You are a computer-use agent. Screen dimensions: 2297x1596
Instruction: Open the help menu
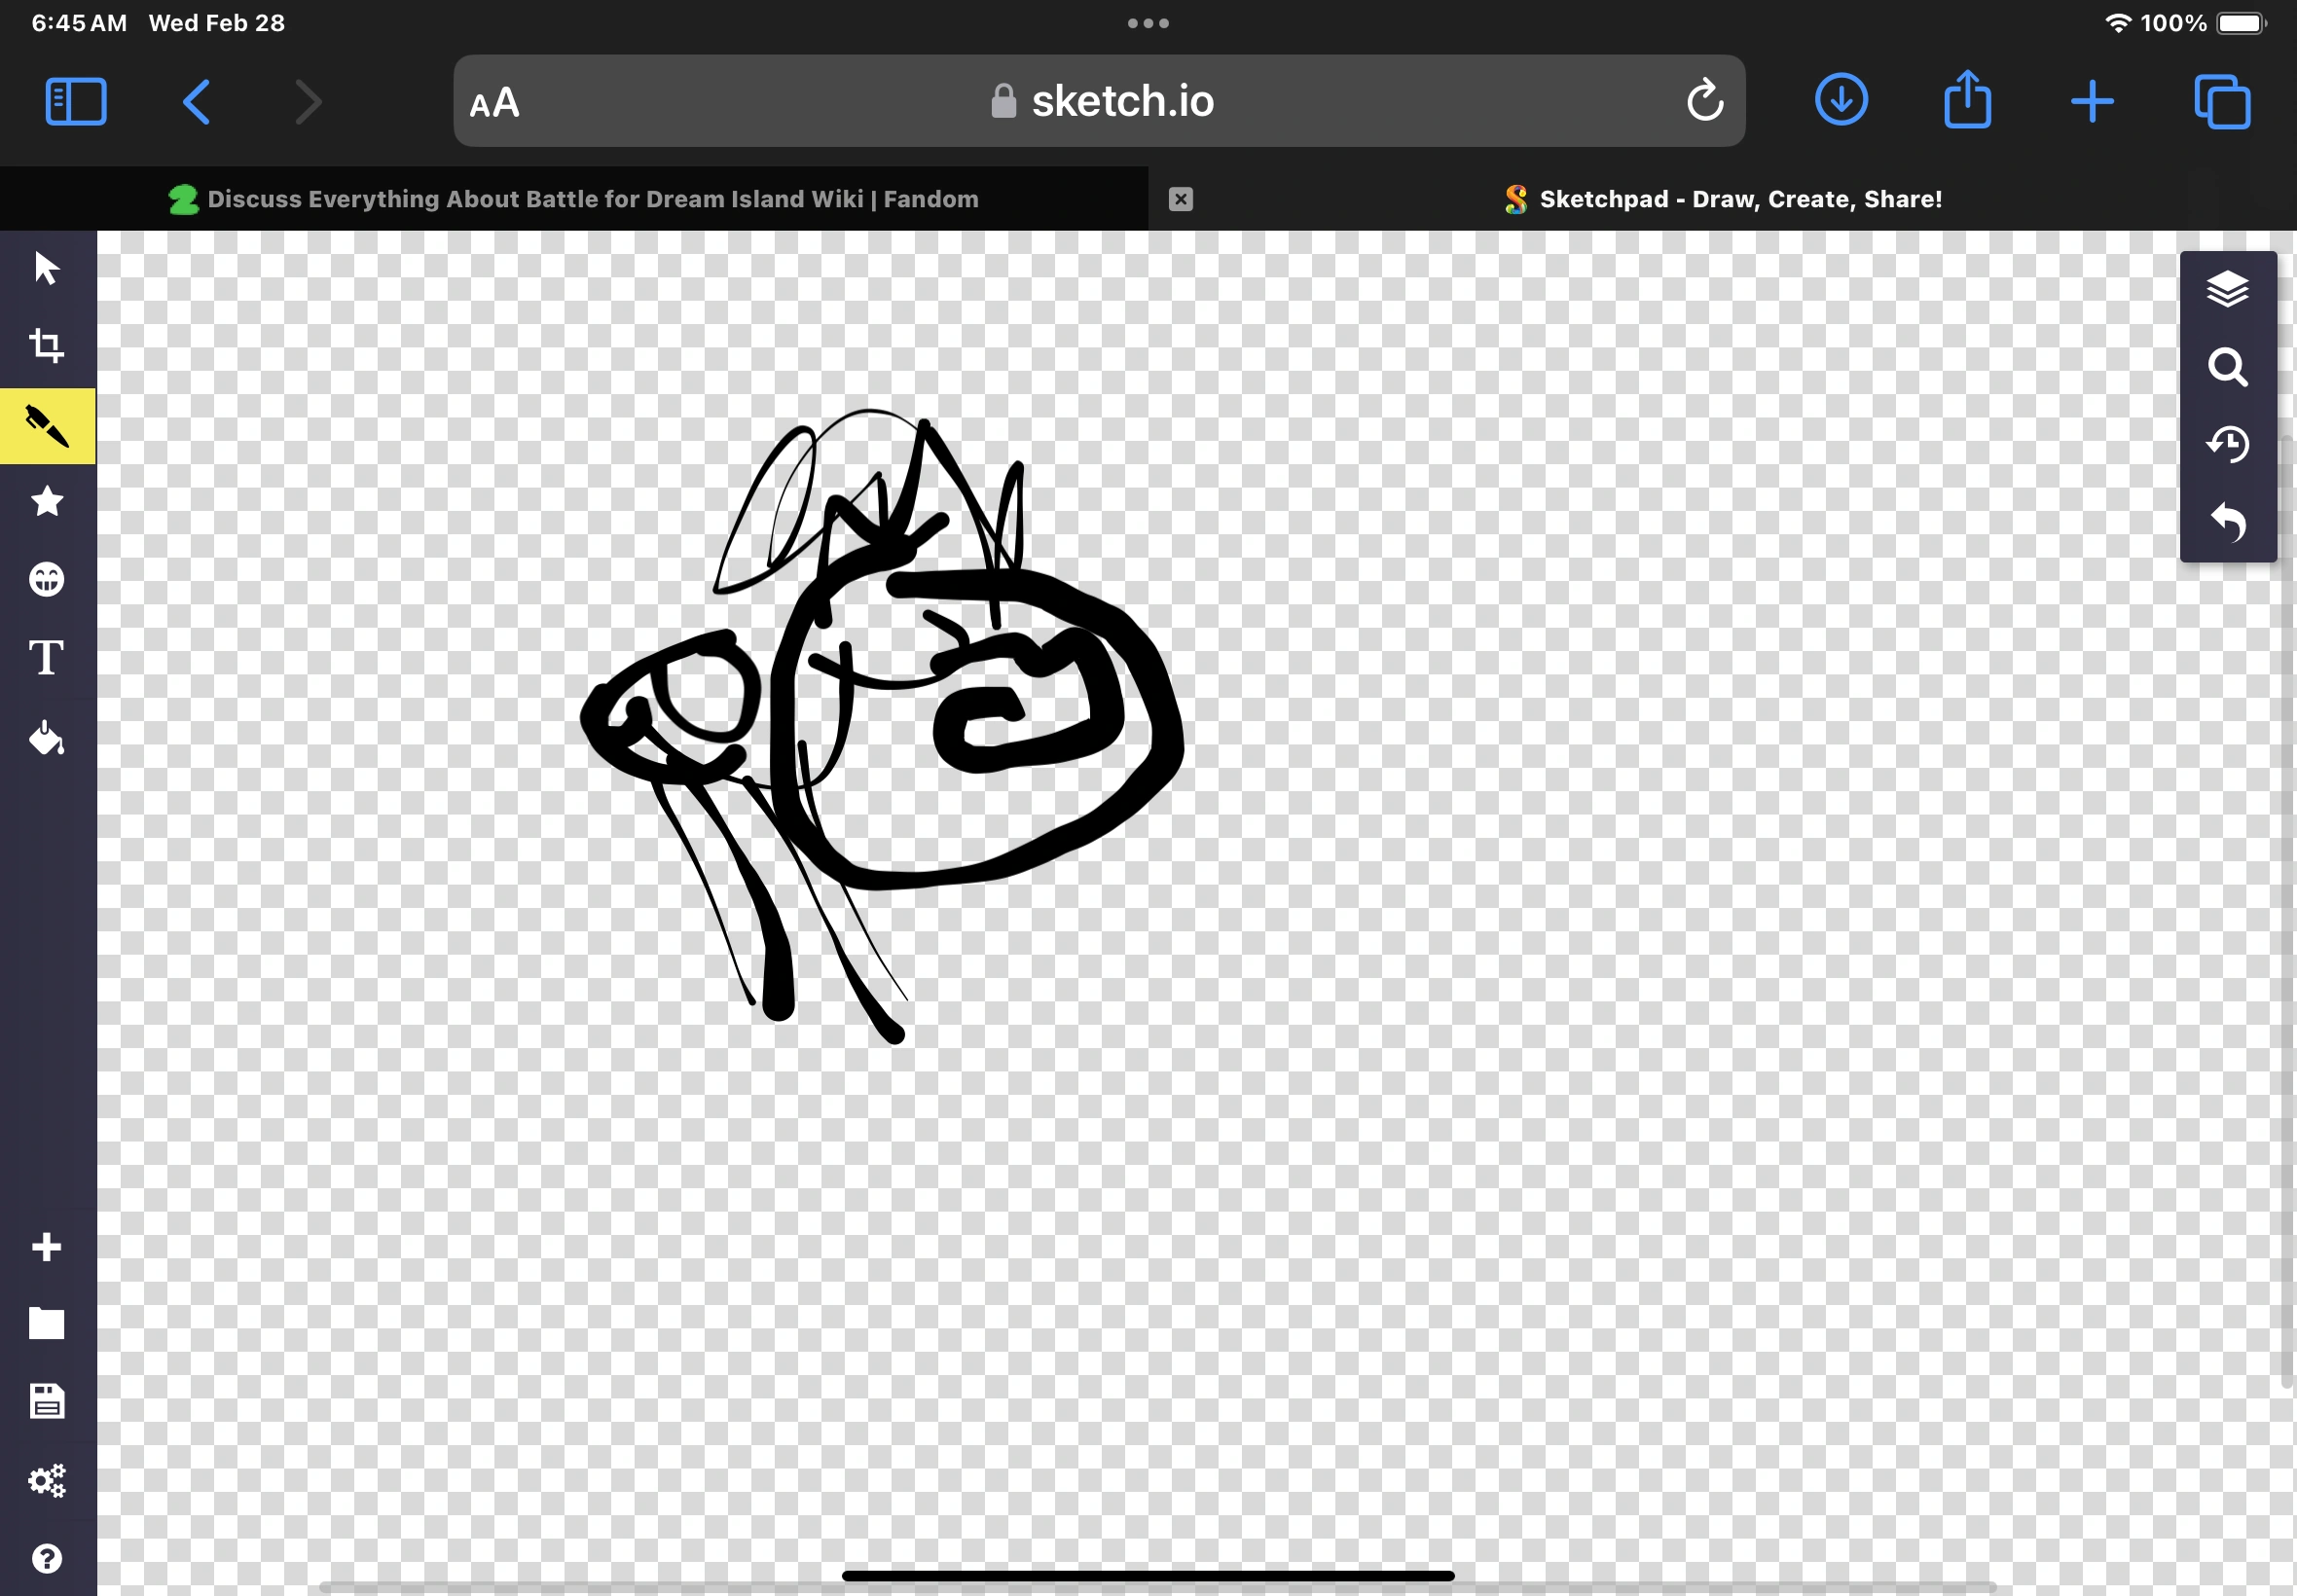tap(47, 1558)
